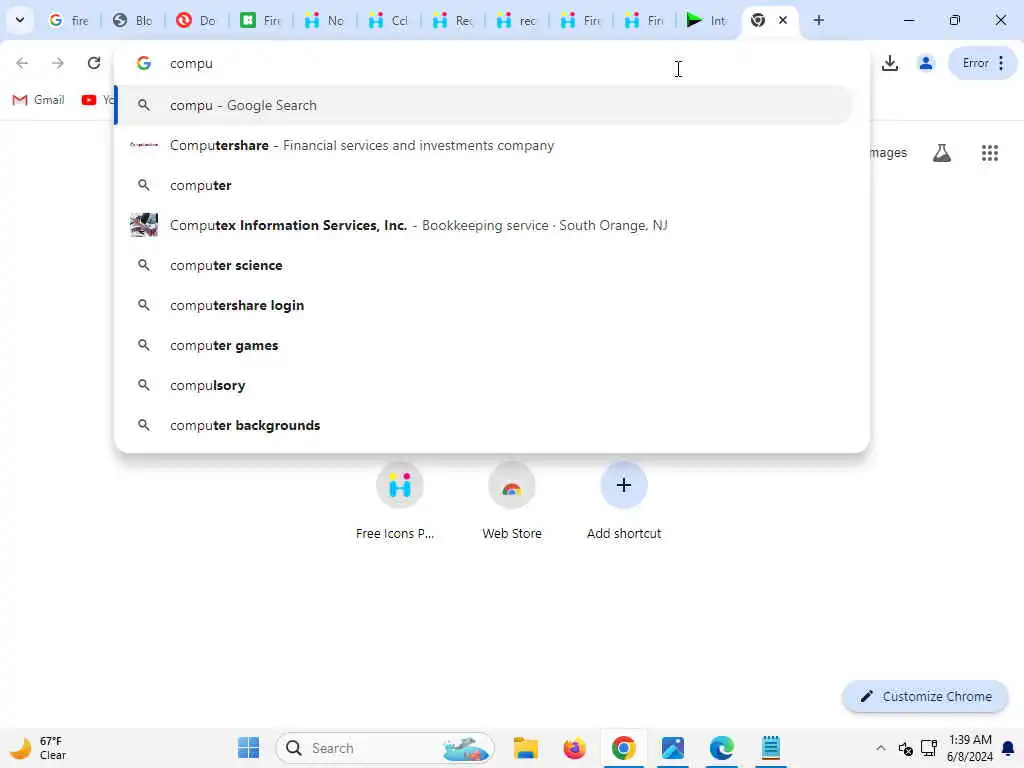Select 'computershare login' suggestion
This screenshot has height=768, width=1024.
tap(484, 305)
